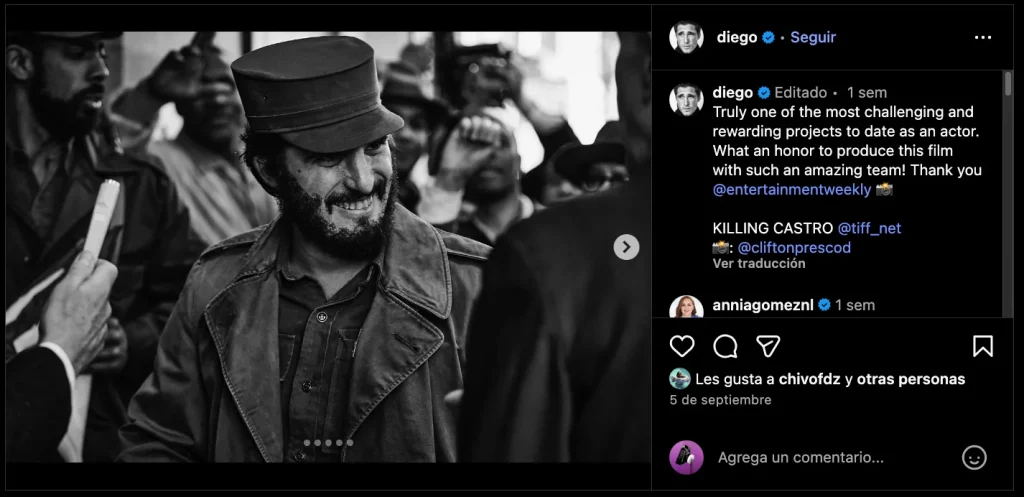1024x497 pixels.
Task: Go to next photo with arrow
Action: pos(626,247)
